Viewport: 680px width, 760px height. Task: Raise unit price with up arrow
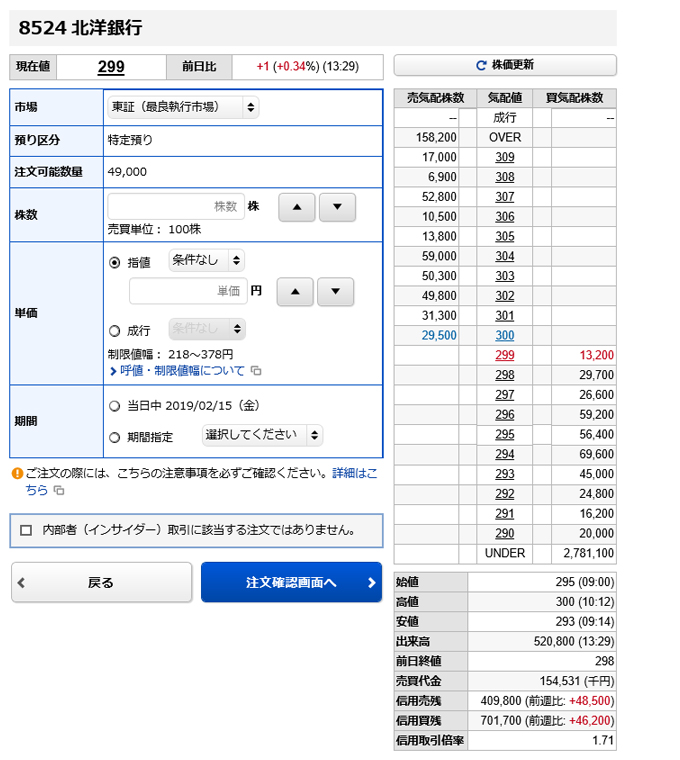coord(295,292)
